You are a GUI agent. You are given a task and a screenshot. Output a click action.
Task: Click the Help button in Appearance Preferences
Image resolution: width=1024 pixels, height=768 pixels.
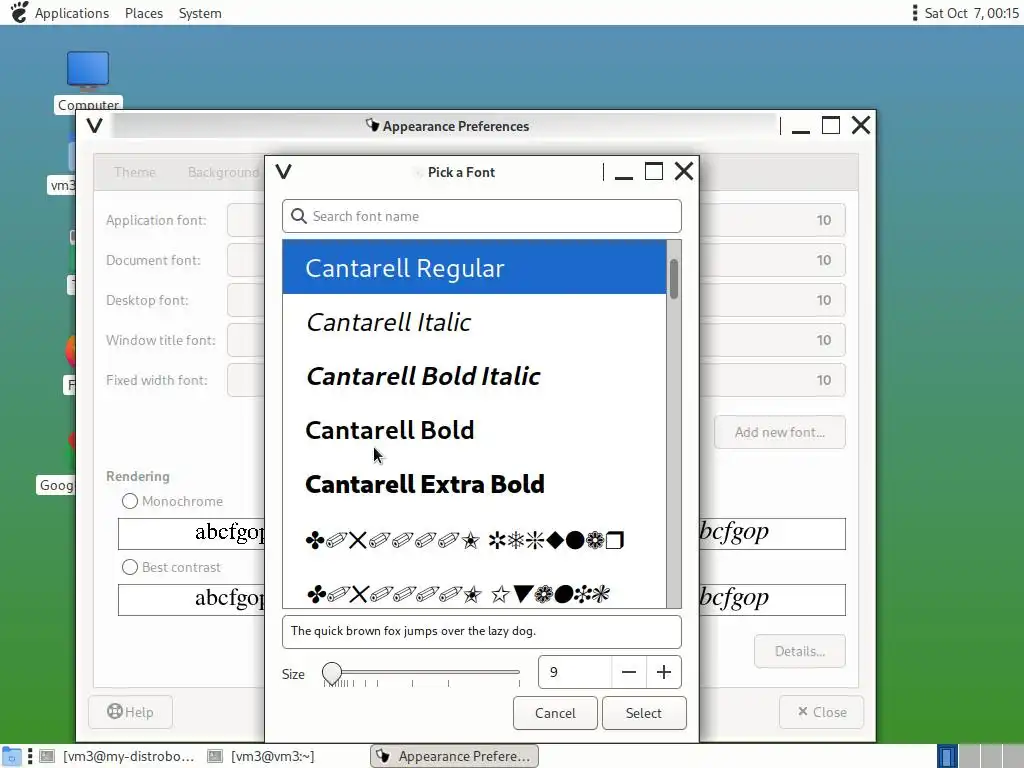(131, 712)
